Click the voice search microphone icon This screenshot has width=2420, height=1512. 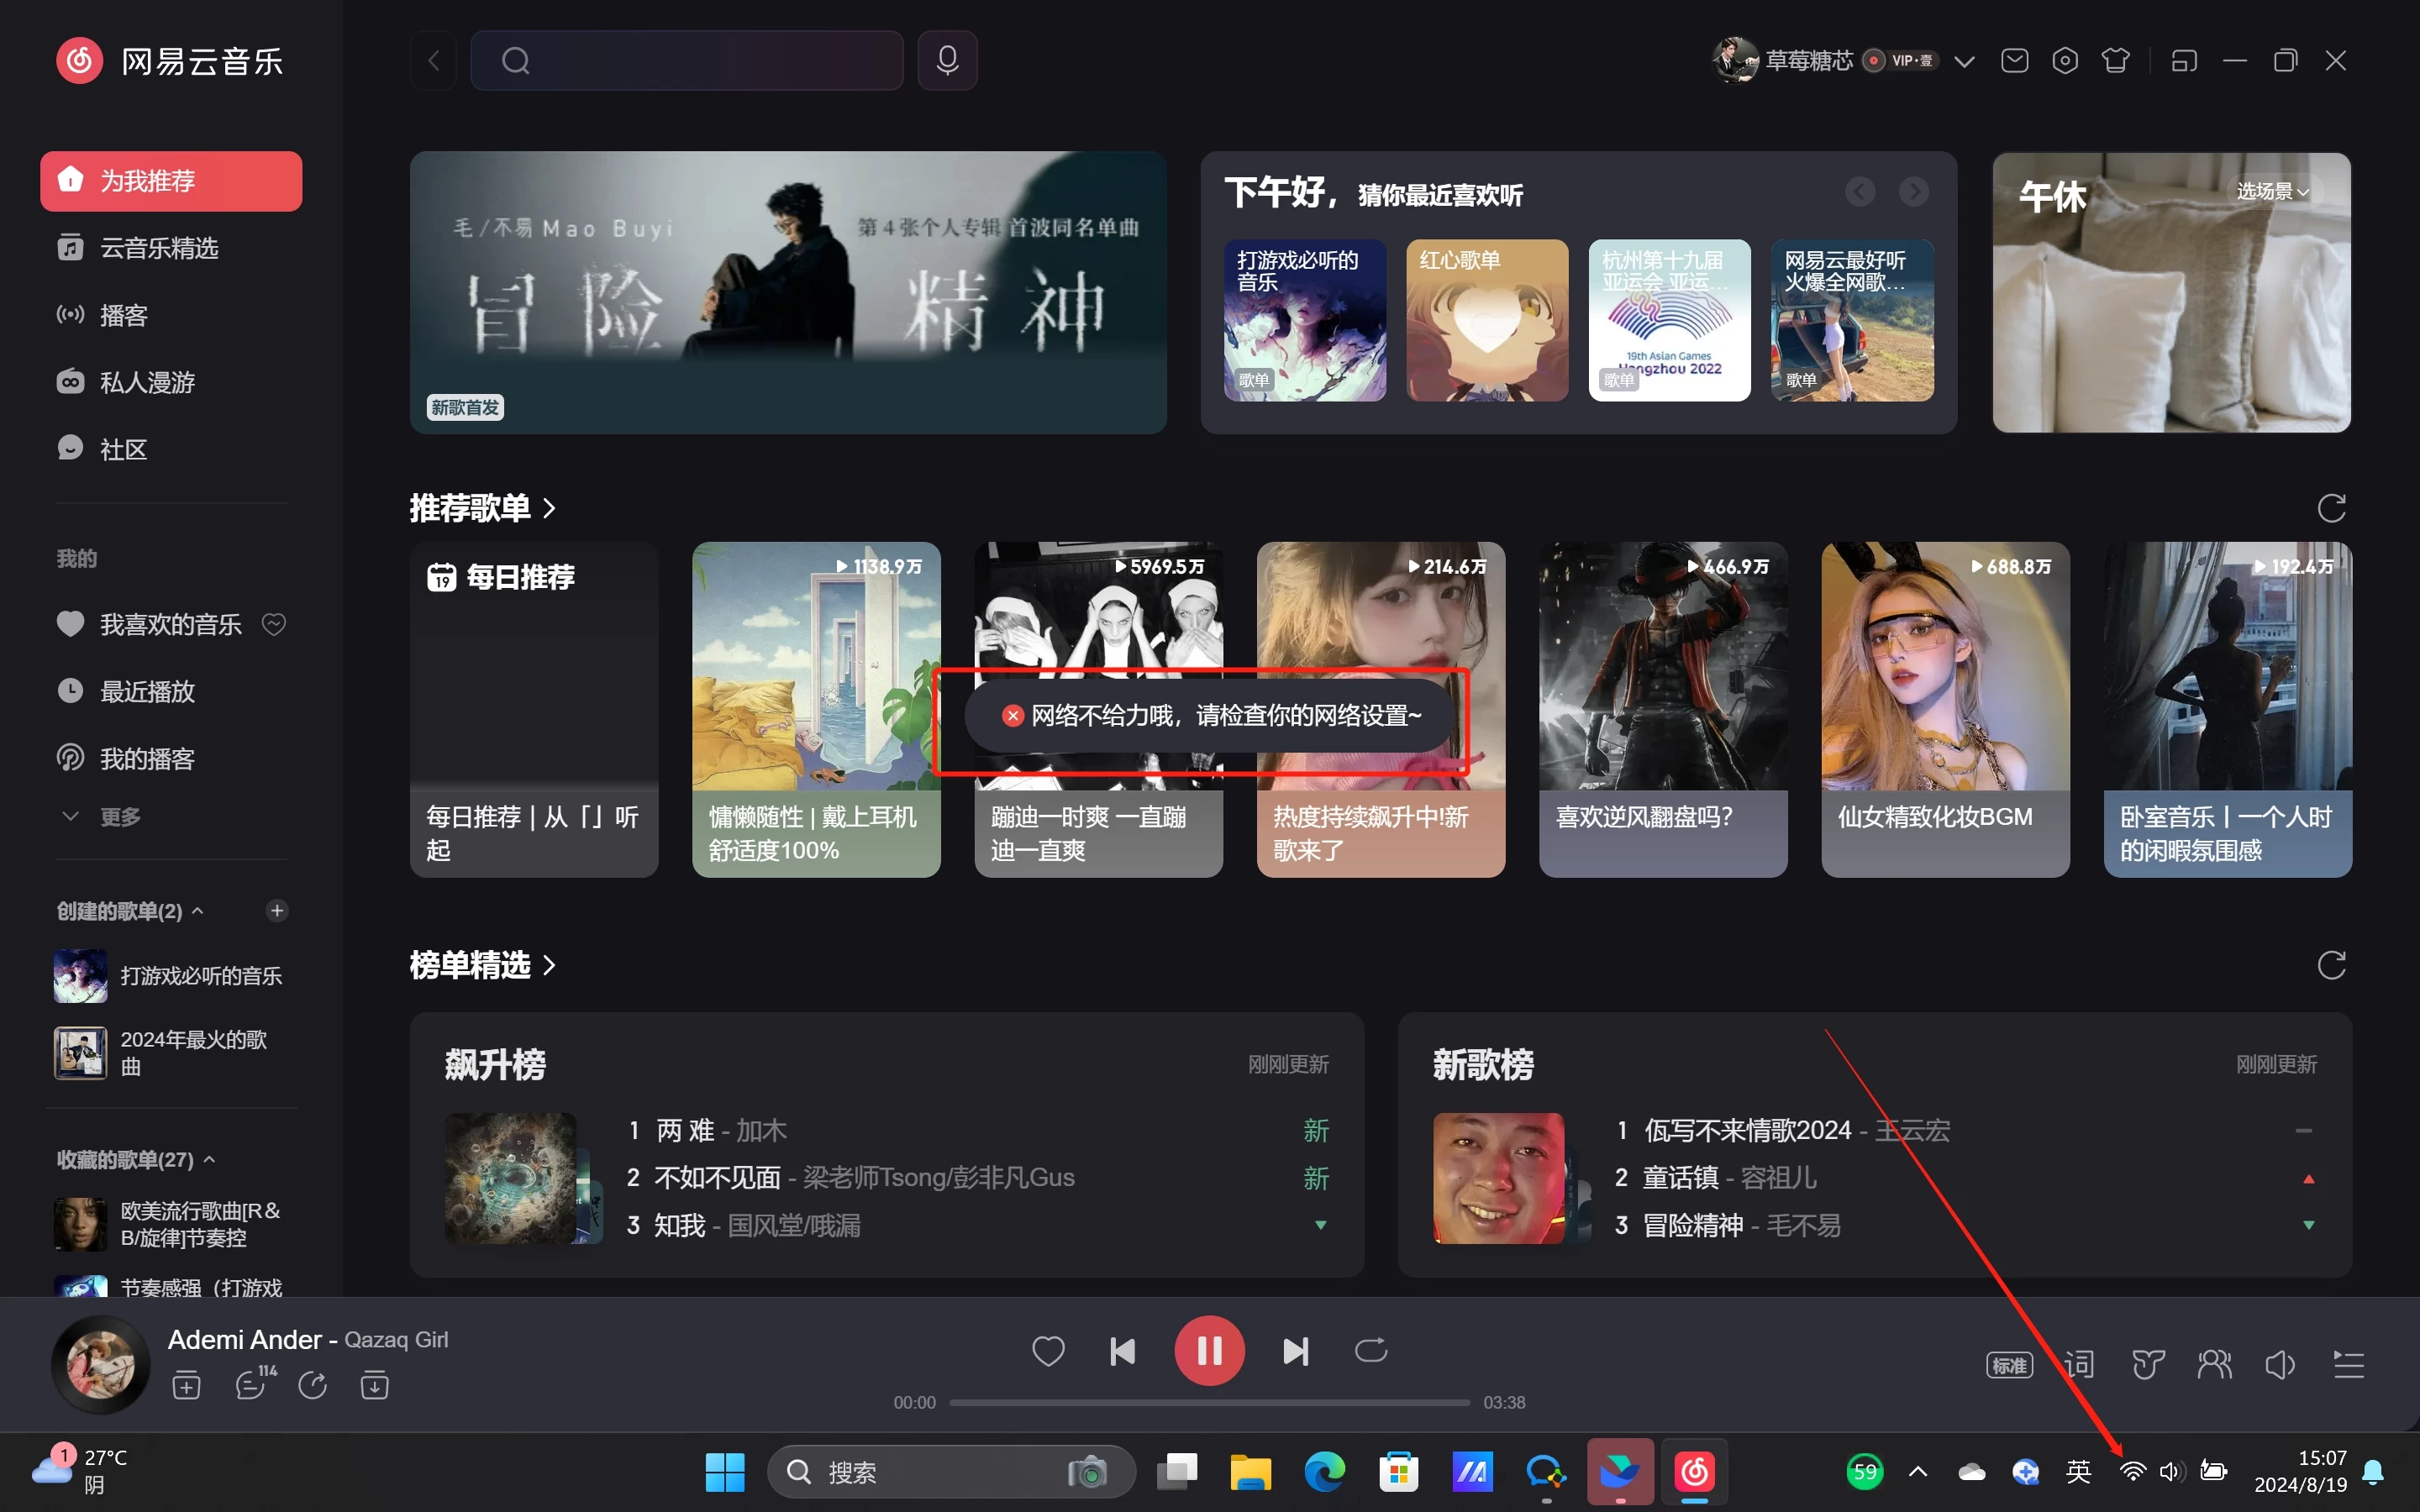click(947, 60)
